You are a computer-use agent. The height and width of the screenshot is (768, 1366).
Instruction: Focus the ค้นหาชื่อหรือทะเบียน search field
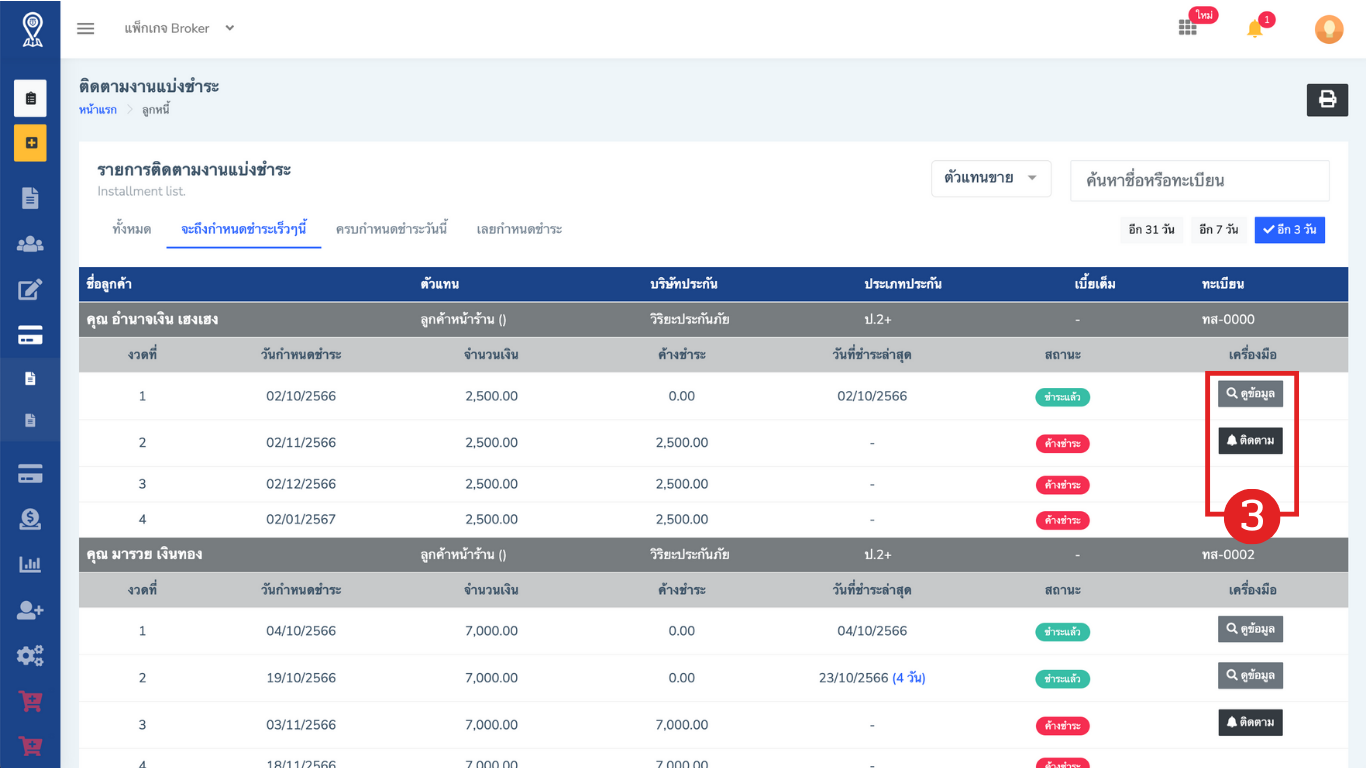(1200, 181)
